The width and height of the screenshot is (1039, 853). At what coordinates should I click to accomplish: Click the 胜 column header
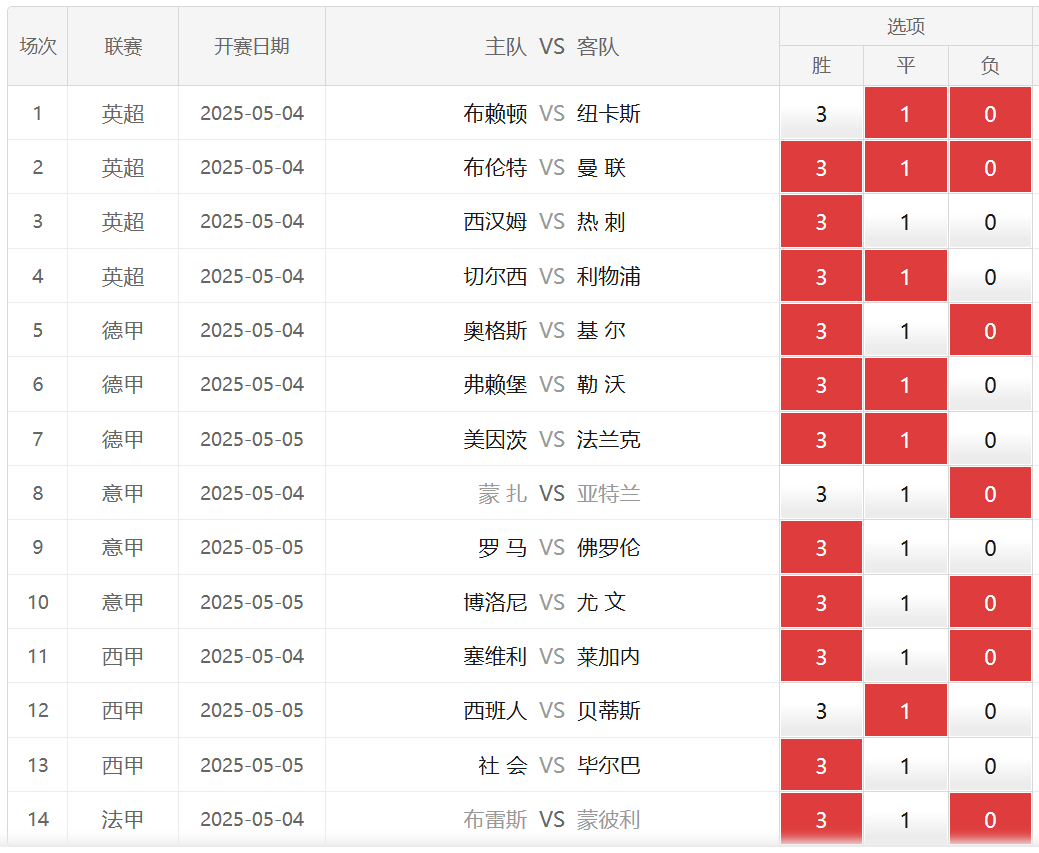coord(821,66)
